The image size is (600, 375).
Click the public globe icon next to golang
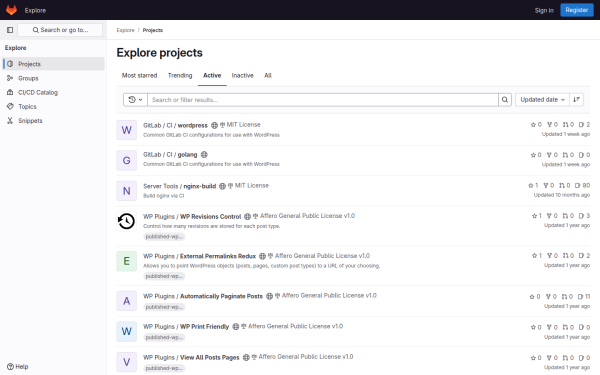204,155
